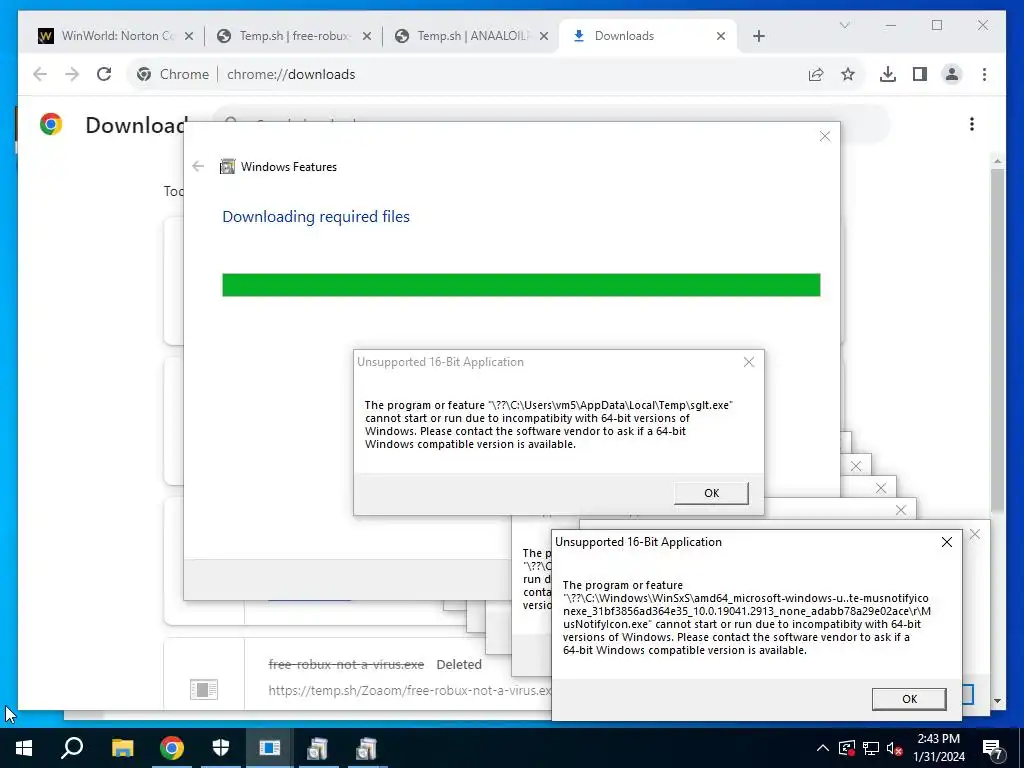Open taskbar search
This screenshot has height=768, width=1024.
point(72,748)
